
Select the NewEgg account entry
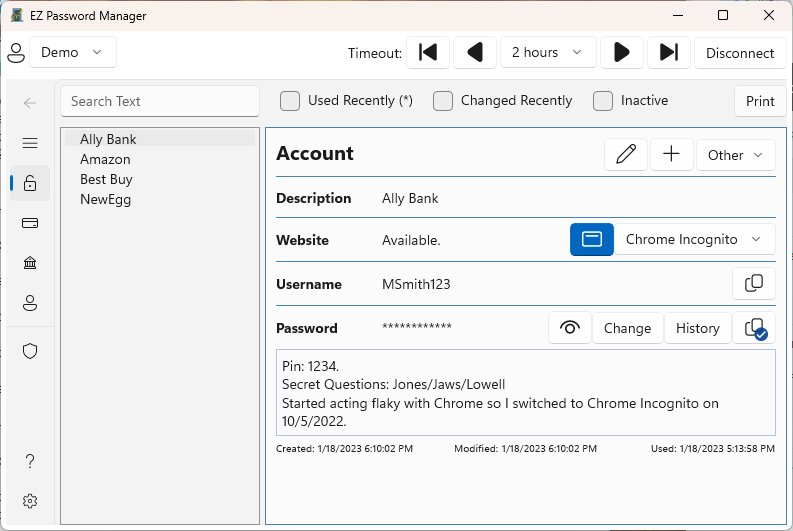click(105, 199)
